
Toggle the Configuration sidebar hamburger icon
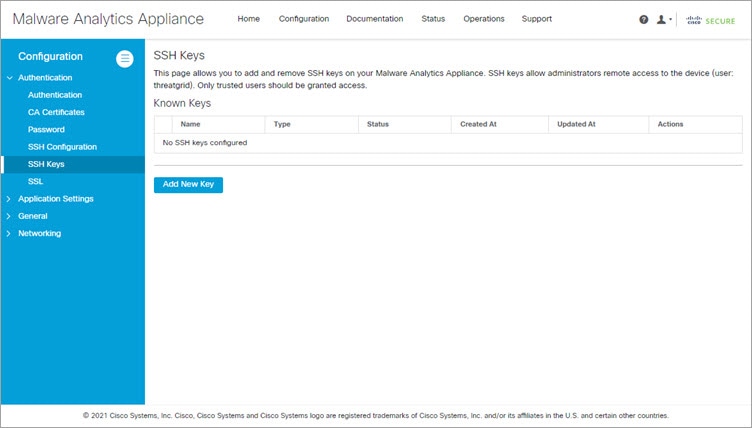pyautogui.click(x=125, y=59)
